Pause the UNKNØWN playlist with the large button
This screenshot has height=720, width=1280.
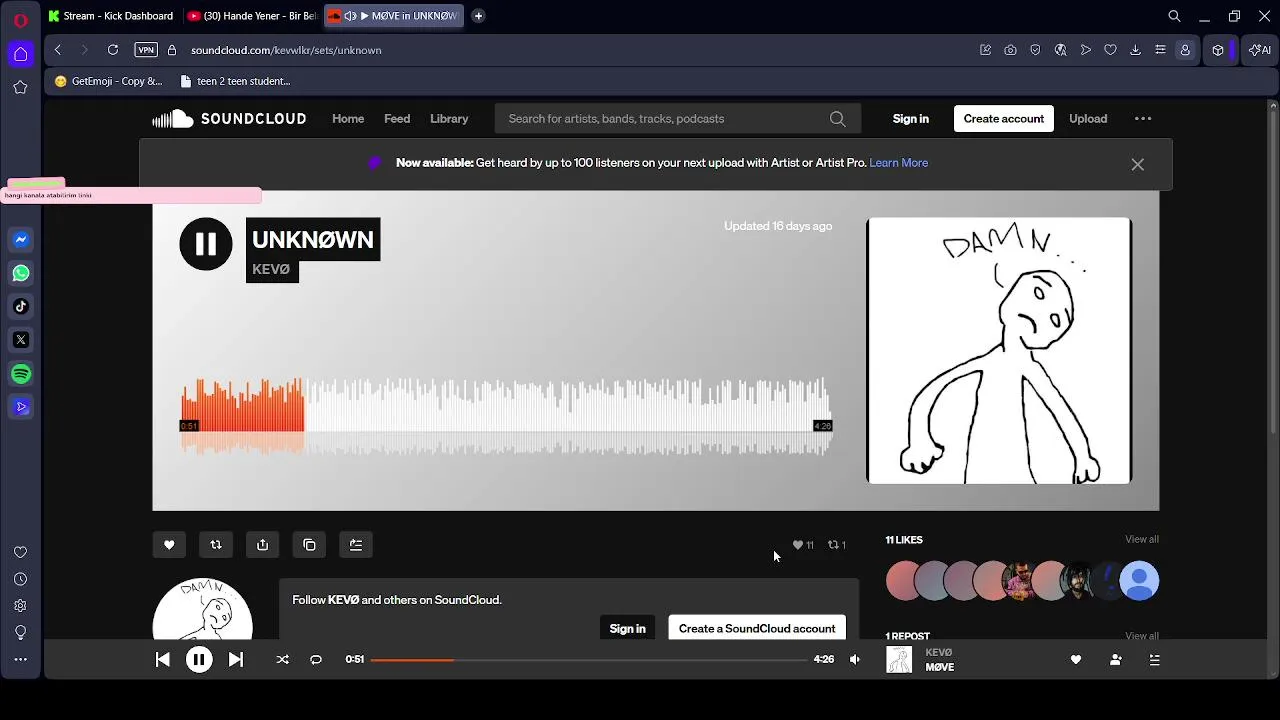(205, 244)
